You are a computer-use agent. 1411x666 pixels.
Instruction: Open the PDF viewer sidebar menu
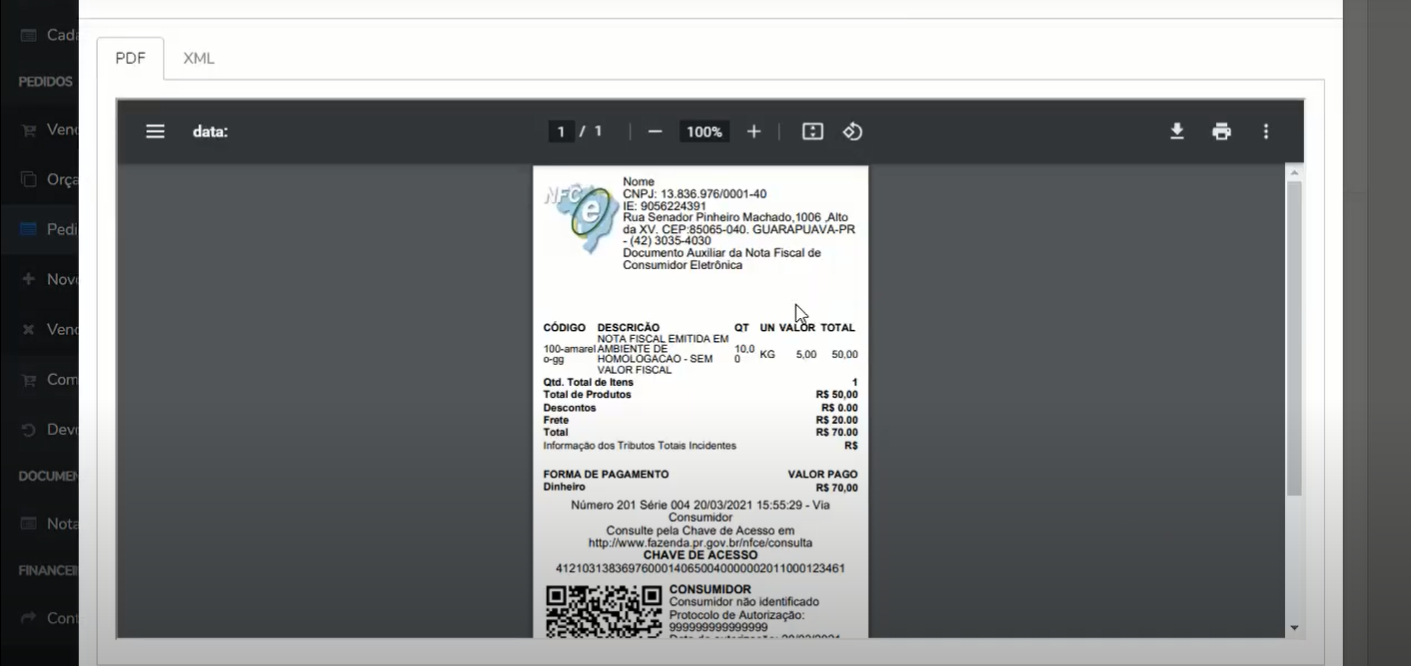pos(155,131)
